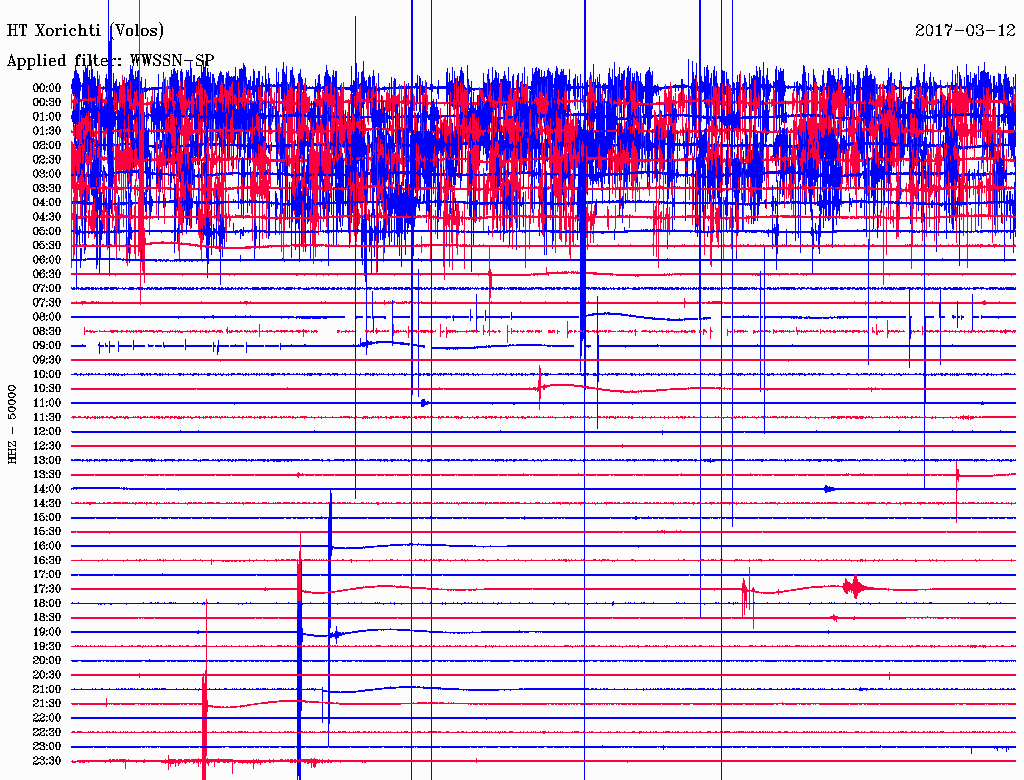Select the 06:30 time label
Viewport: 1024px width, 780px height.
[x=47, y=274]
